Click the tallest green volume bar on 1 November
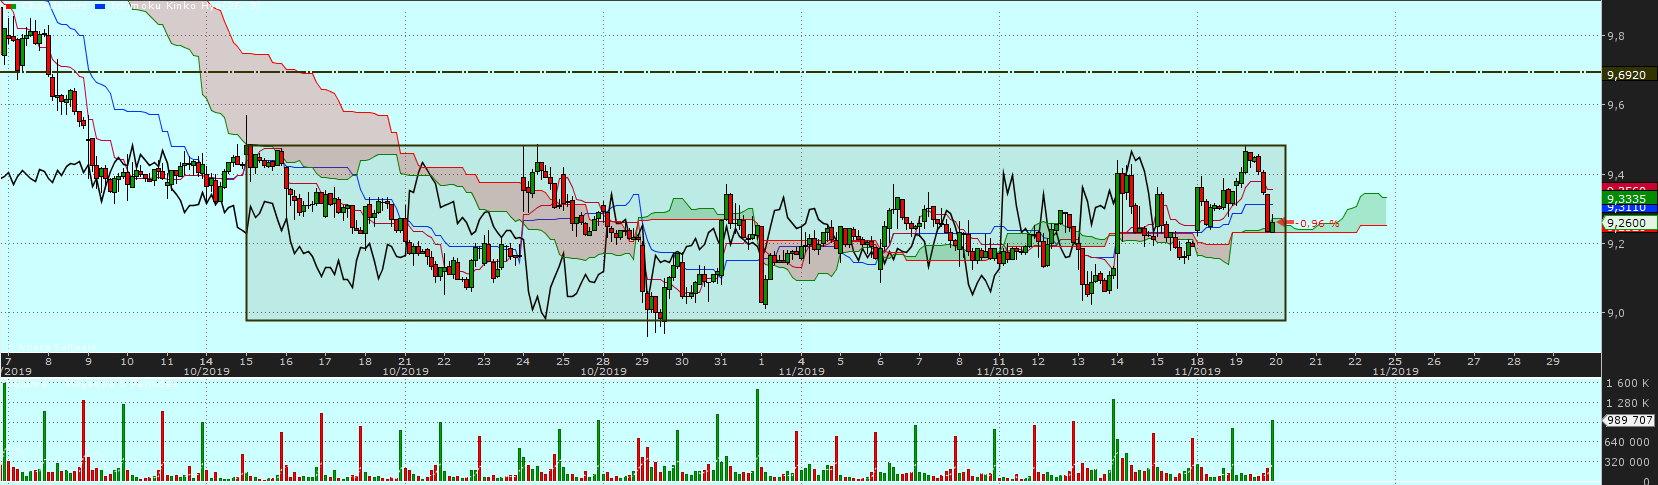 [x=757, y=436]
